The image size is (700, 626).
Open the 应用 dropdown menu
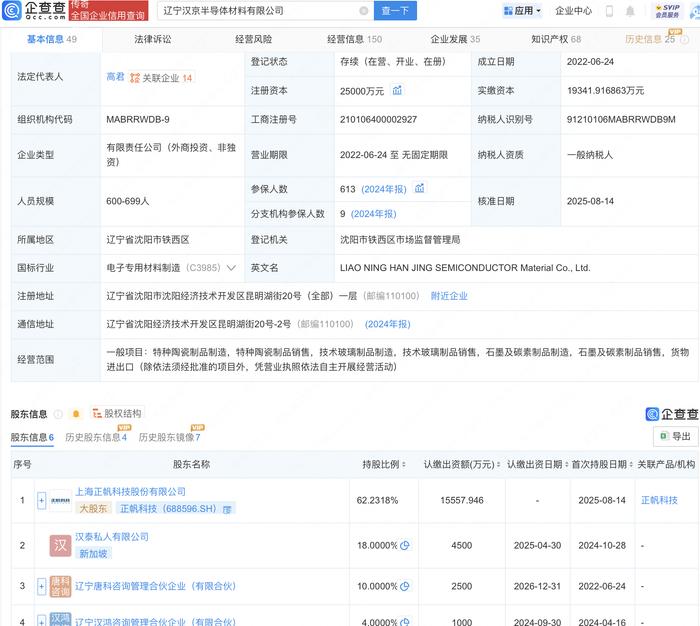522,11
